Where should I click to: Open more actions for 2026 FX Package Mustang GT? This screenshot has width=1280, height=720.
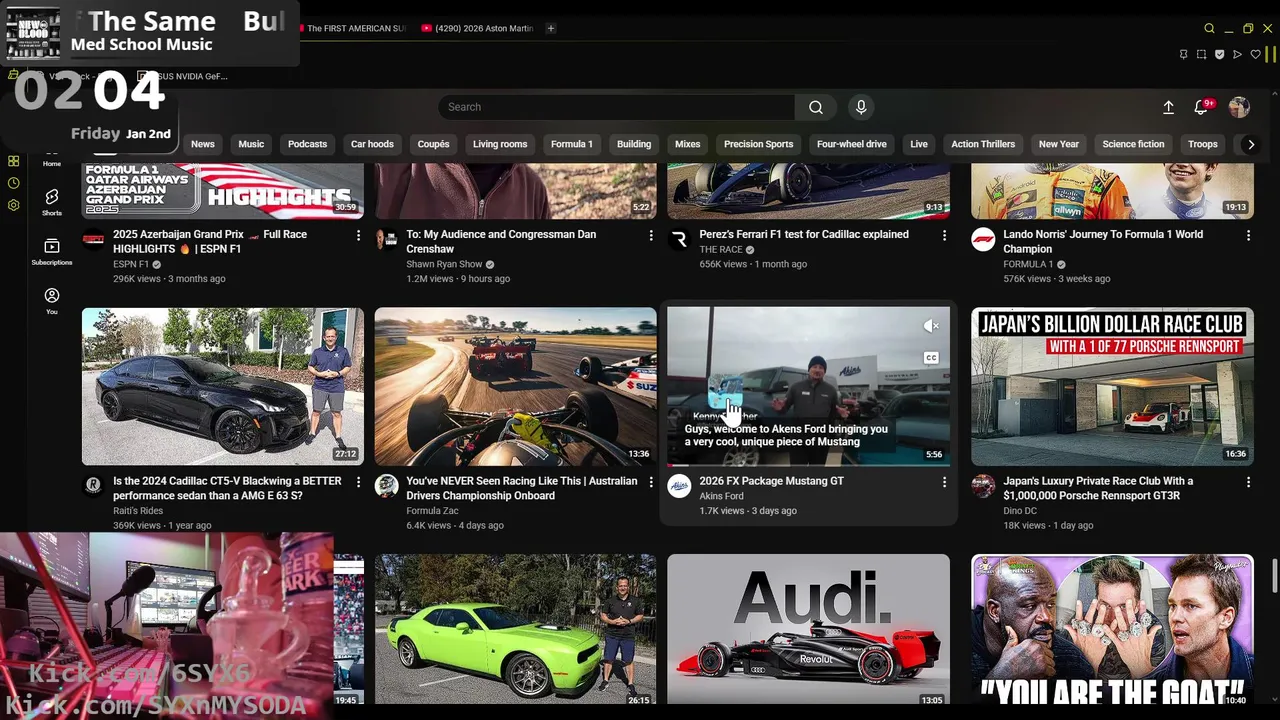(944, 482)
